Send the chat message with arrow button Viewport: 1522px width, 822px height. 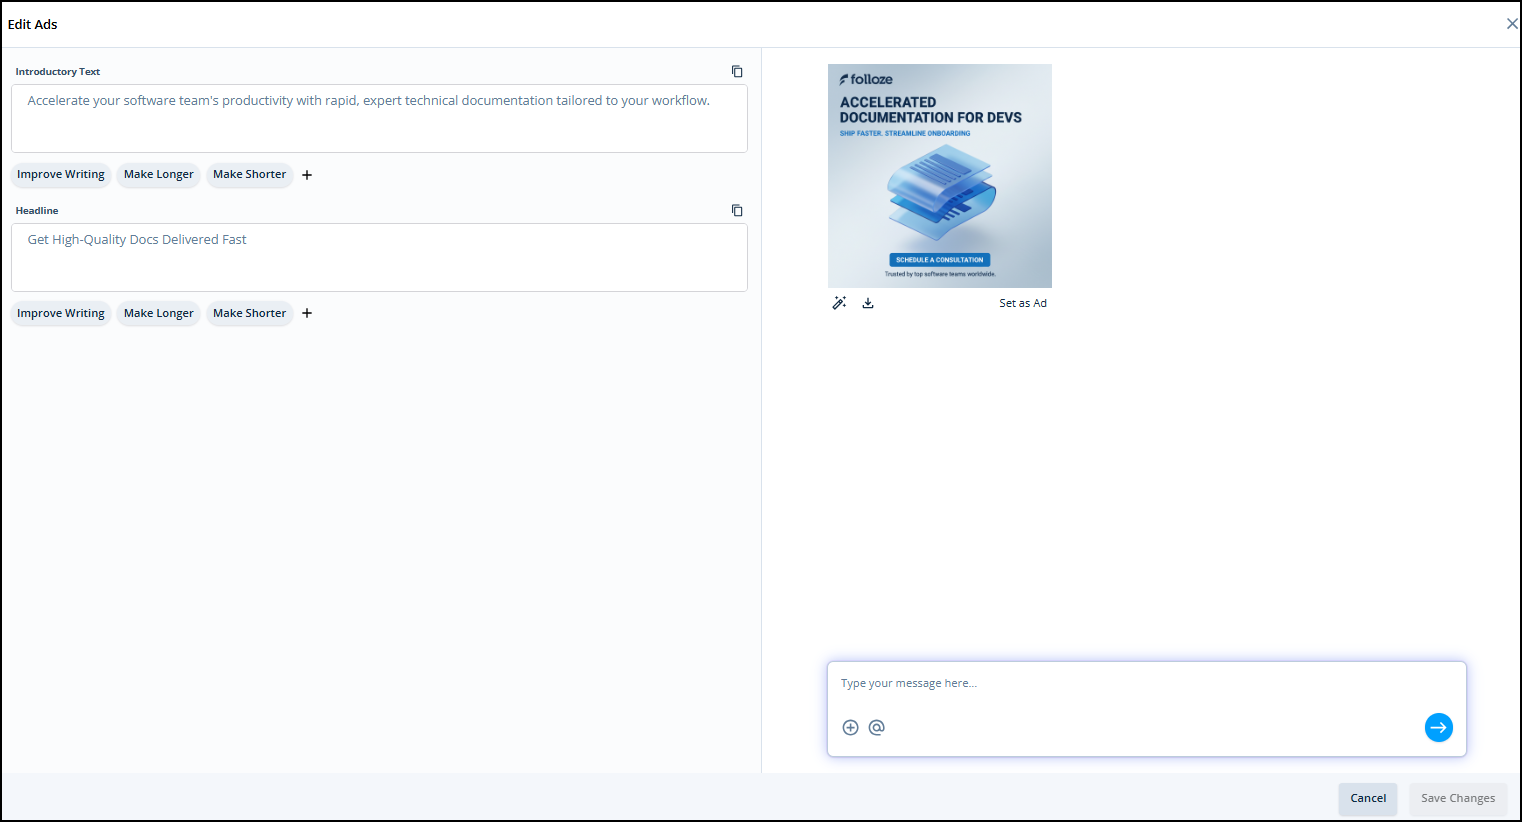(x=1438, y=728)
